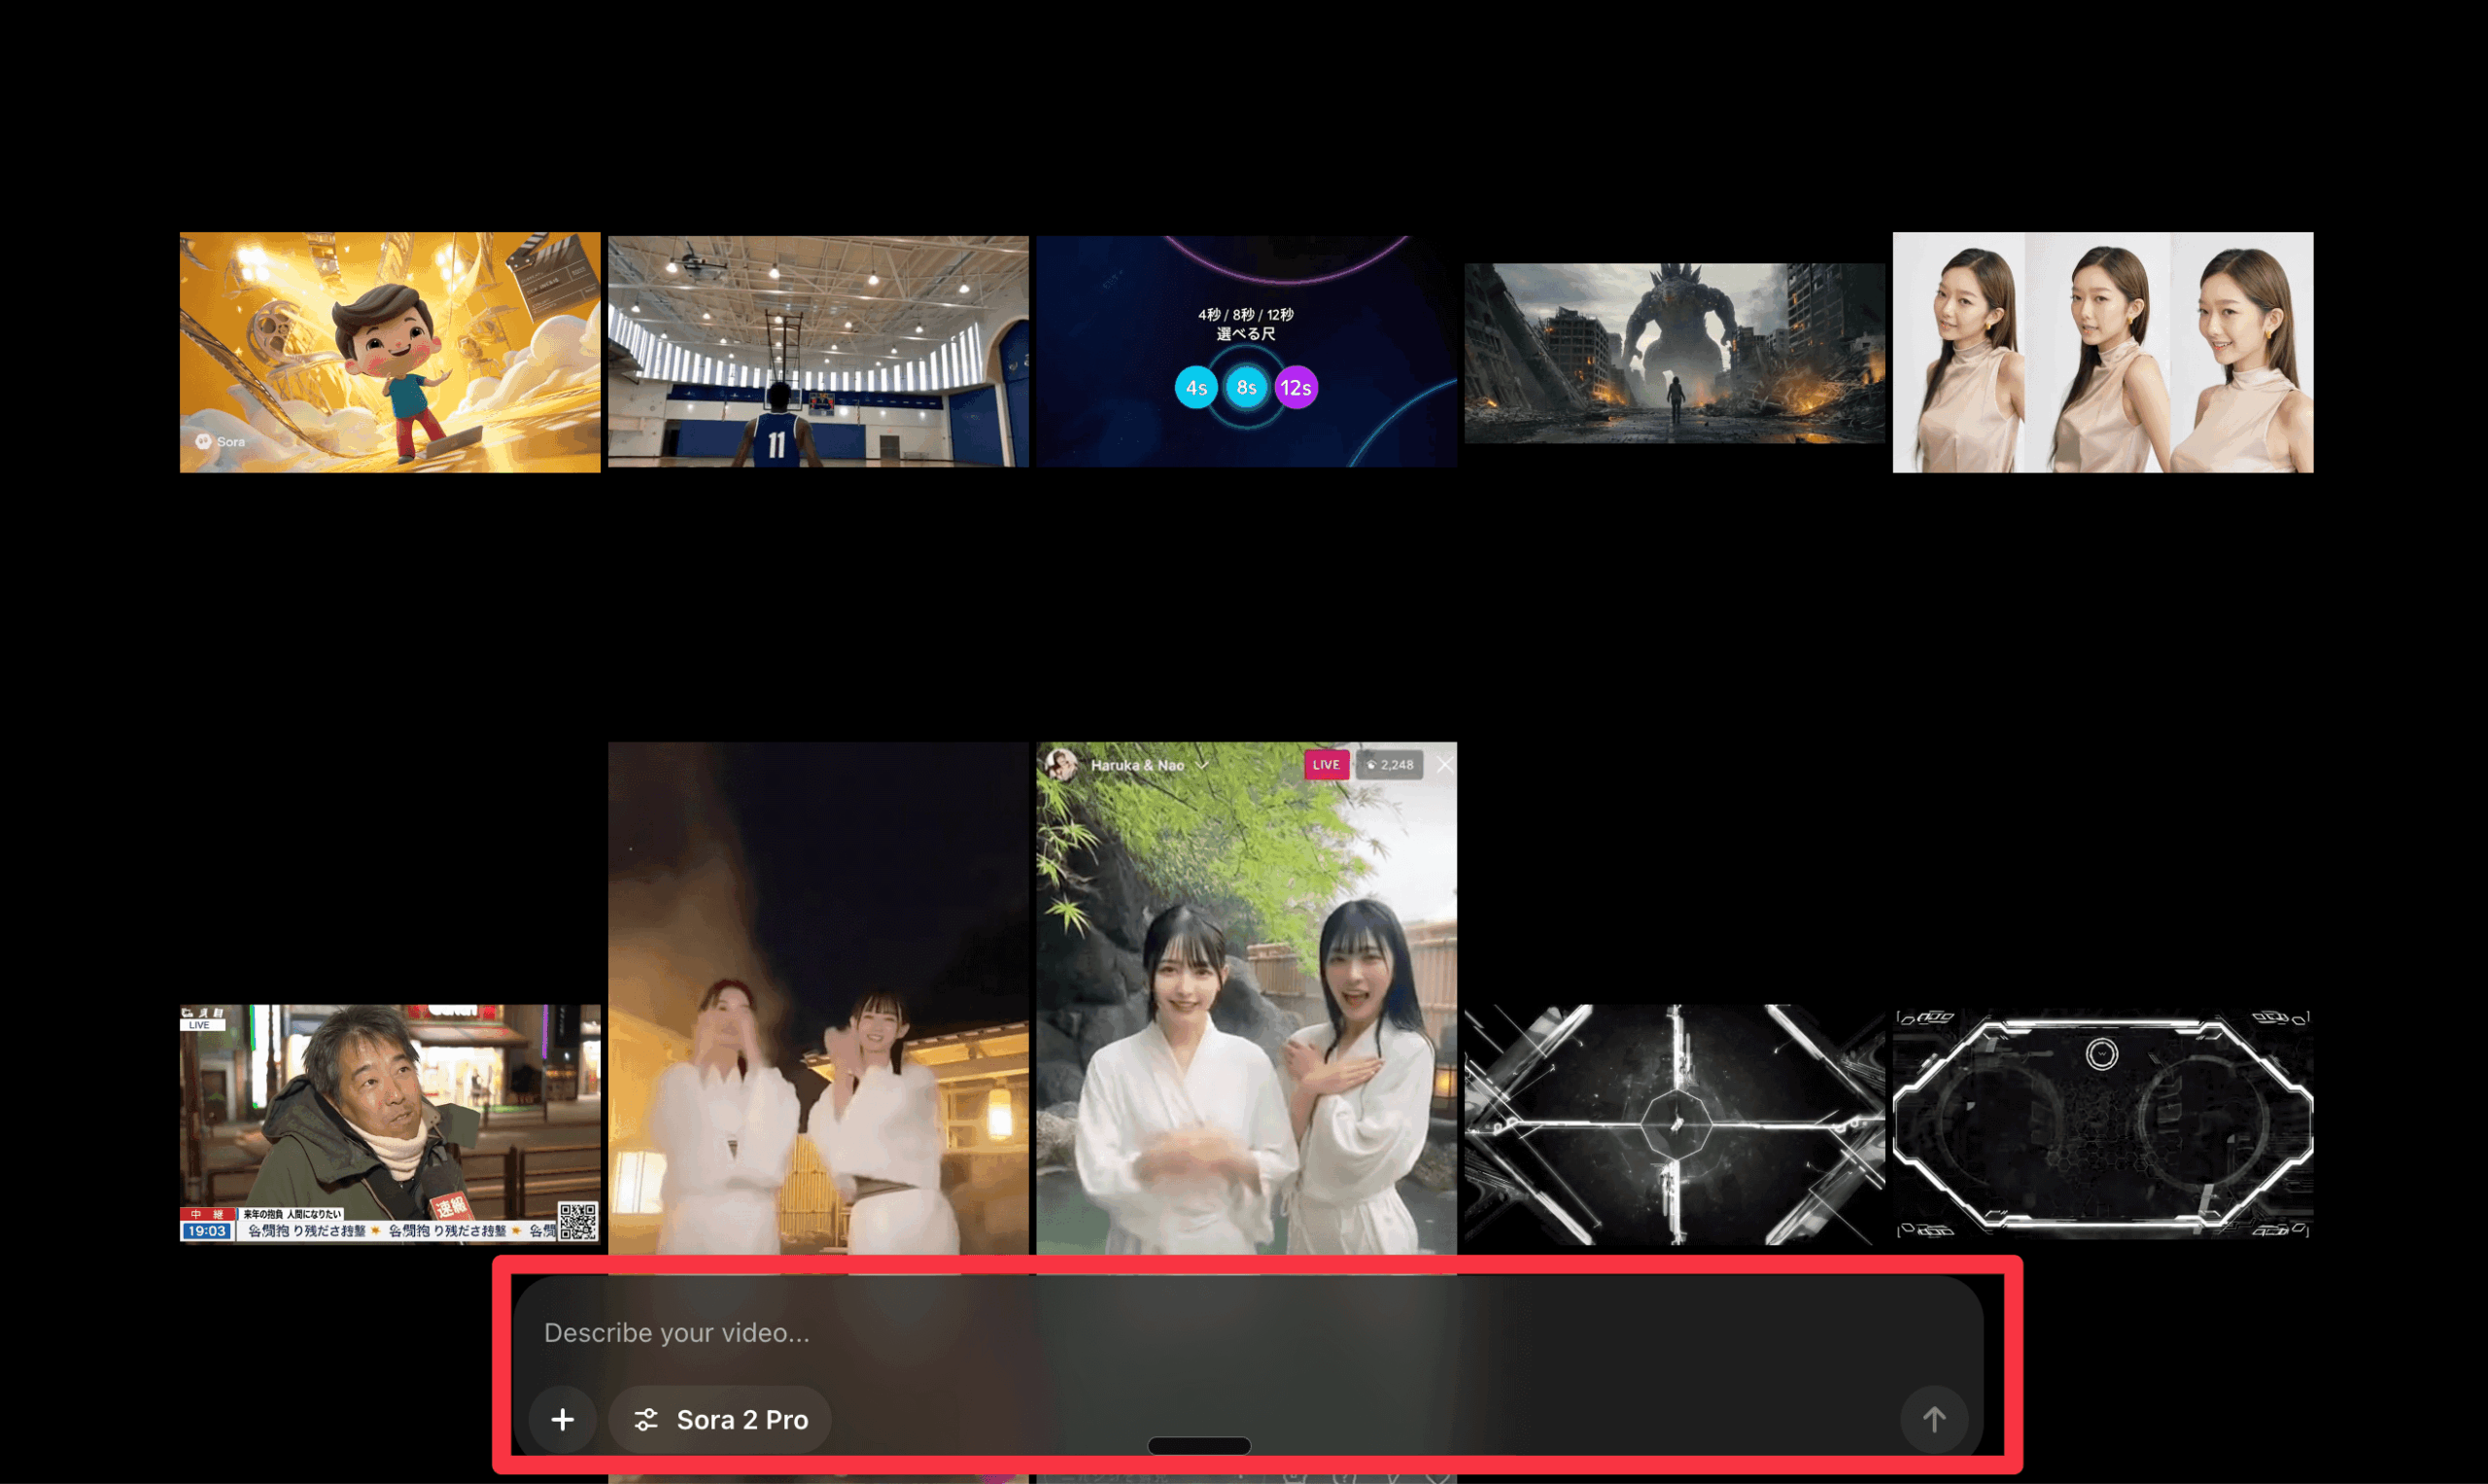This screenshot has width=2488, height=1484.
Task: Select the 12s duration option
Action: point(1295,386)
